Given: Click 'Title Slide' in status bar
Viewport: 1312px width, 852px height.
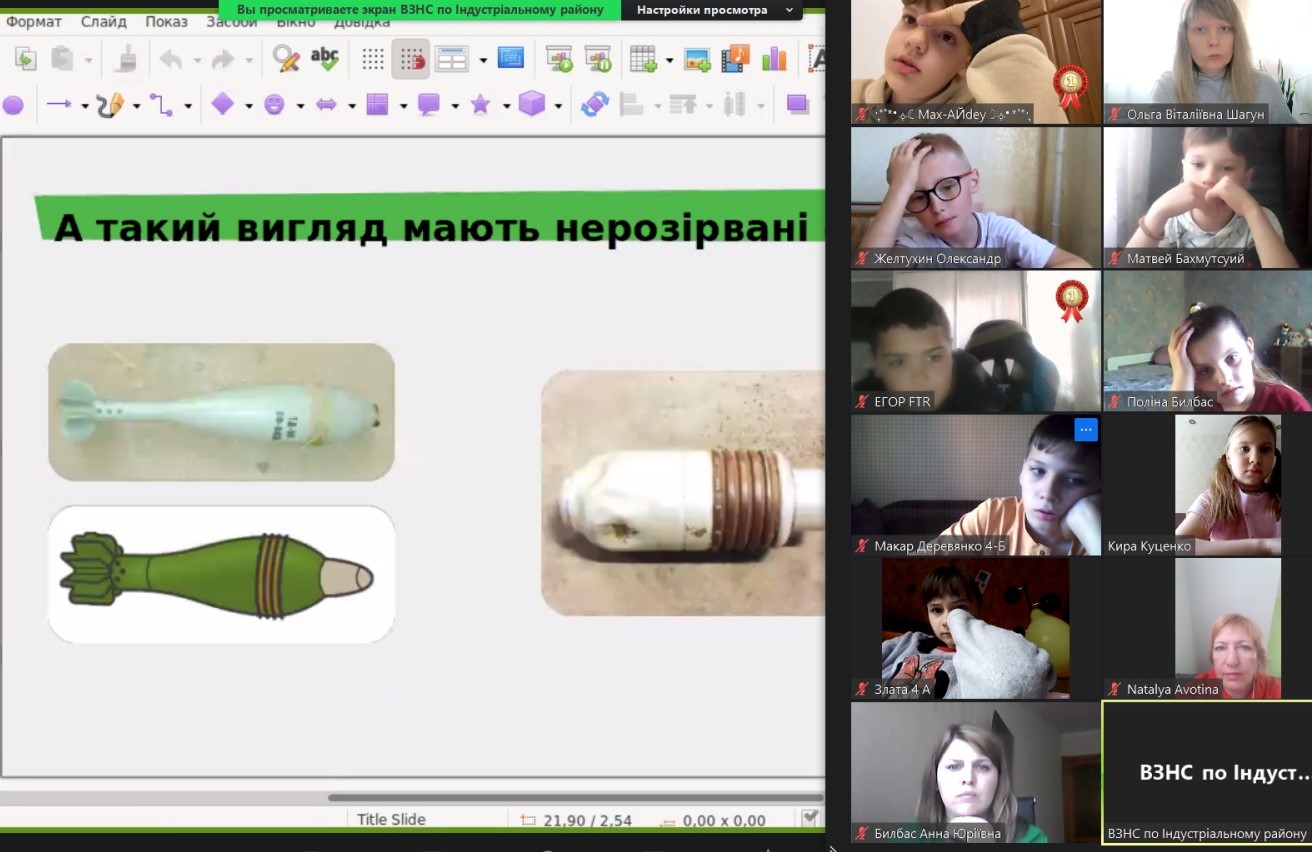Looking at the screenshot, I should (x=391, y=820).
